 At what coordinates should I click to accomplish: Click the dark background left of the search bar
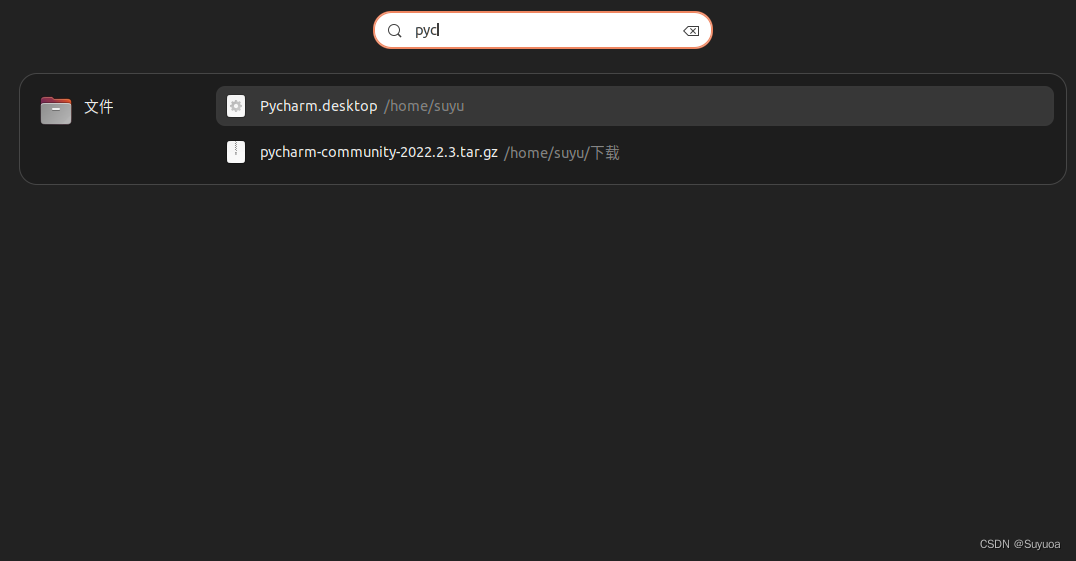coord(185,31)
